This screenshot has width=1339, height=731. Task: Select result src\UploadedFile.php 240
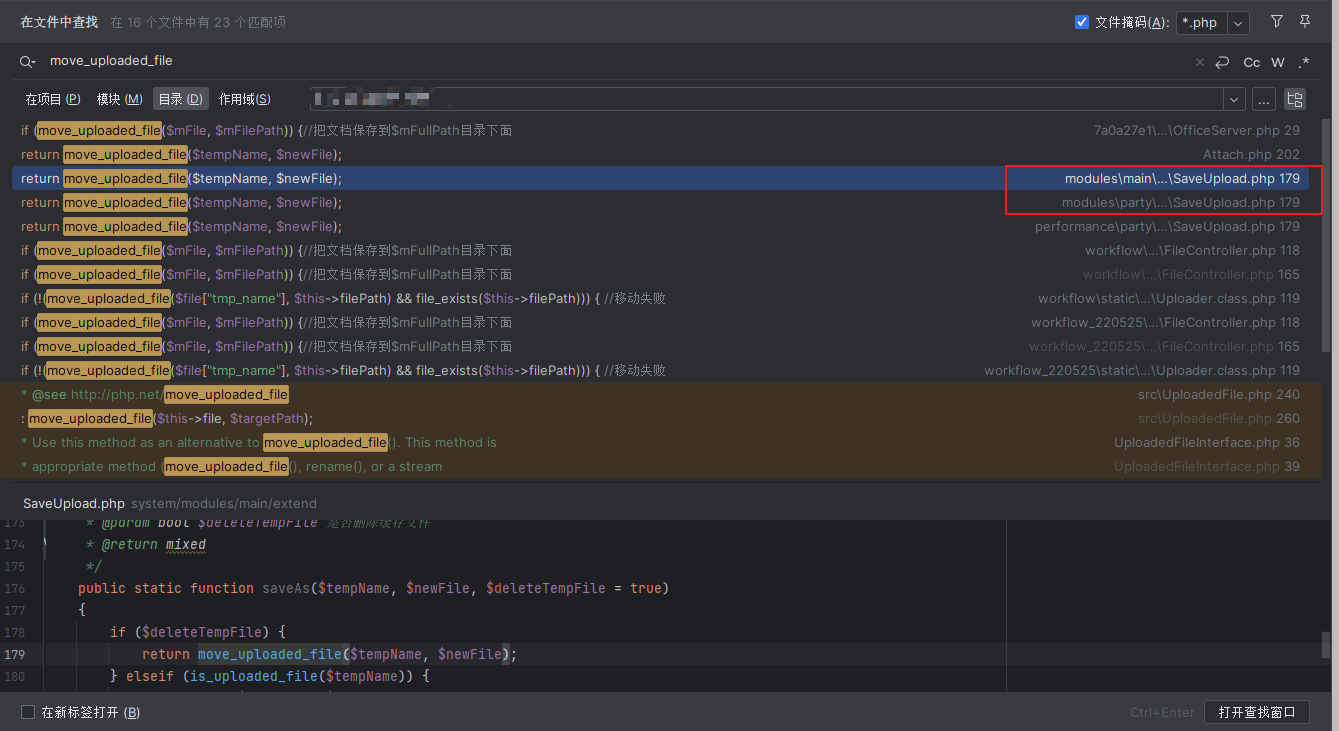coord(660,395)
